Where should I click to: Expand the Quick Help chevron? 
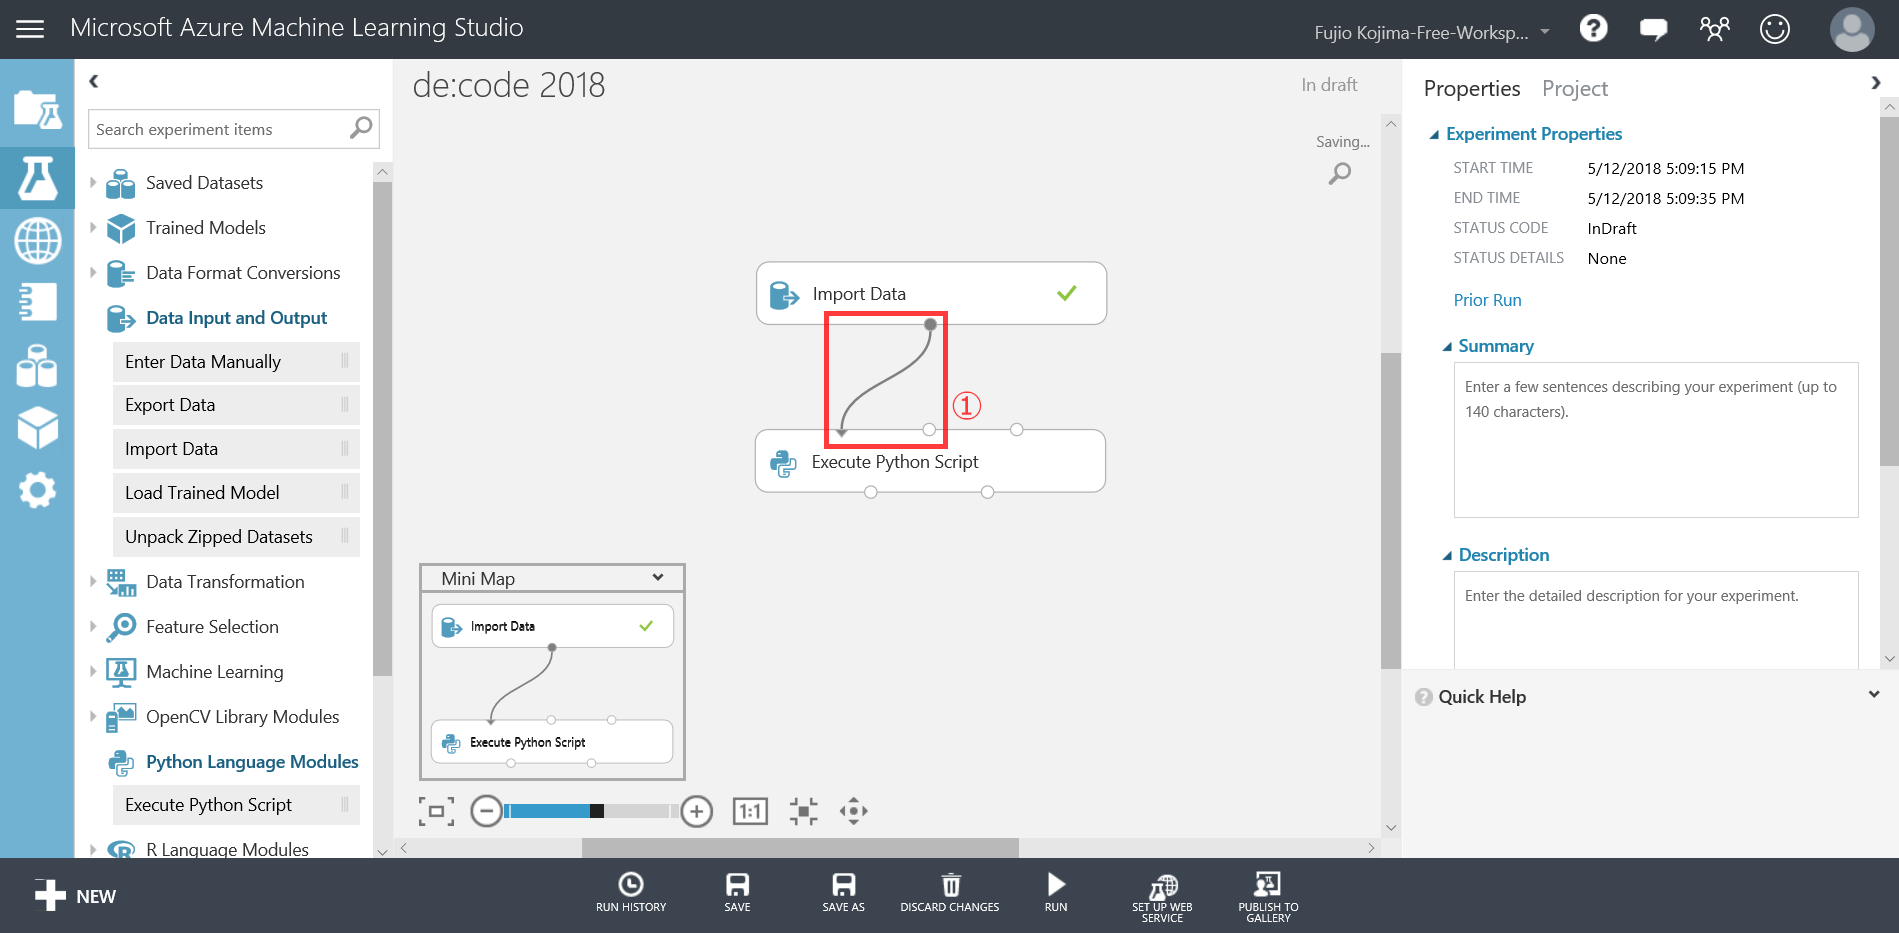[1874, 694]
